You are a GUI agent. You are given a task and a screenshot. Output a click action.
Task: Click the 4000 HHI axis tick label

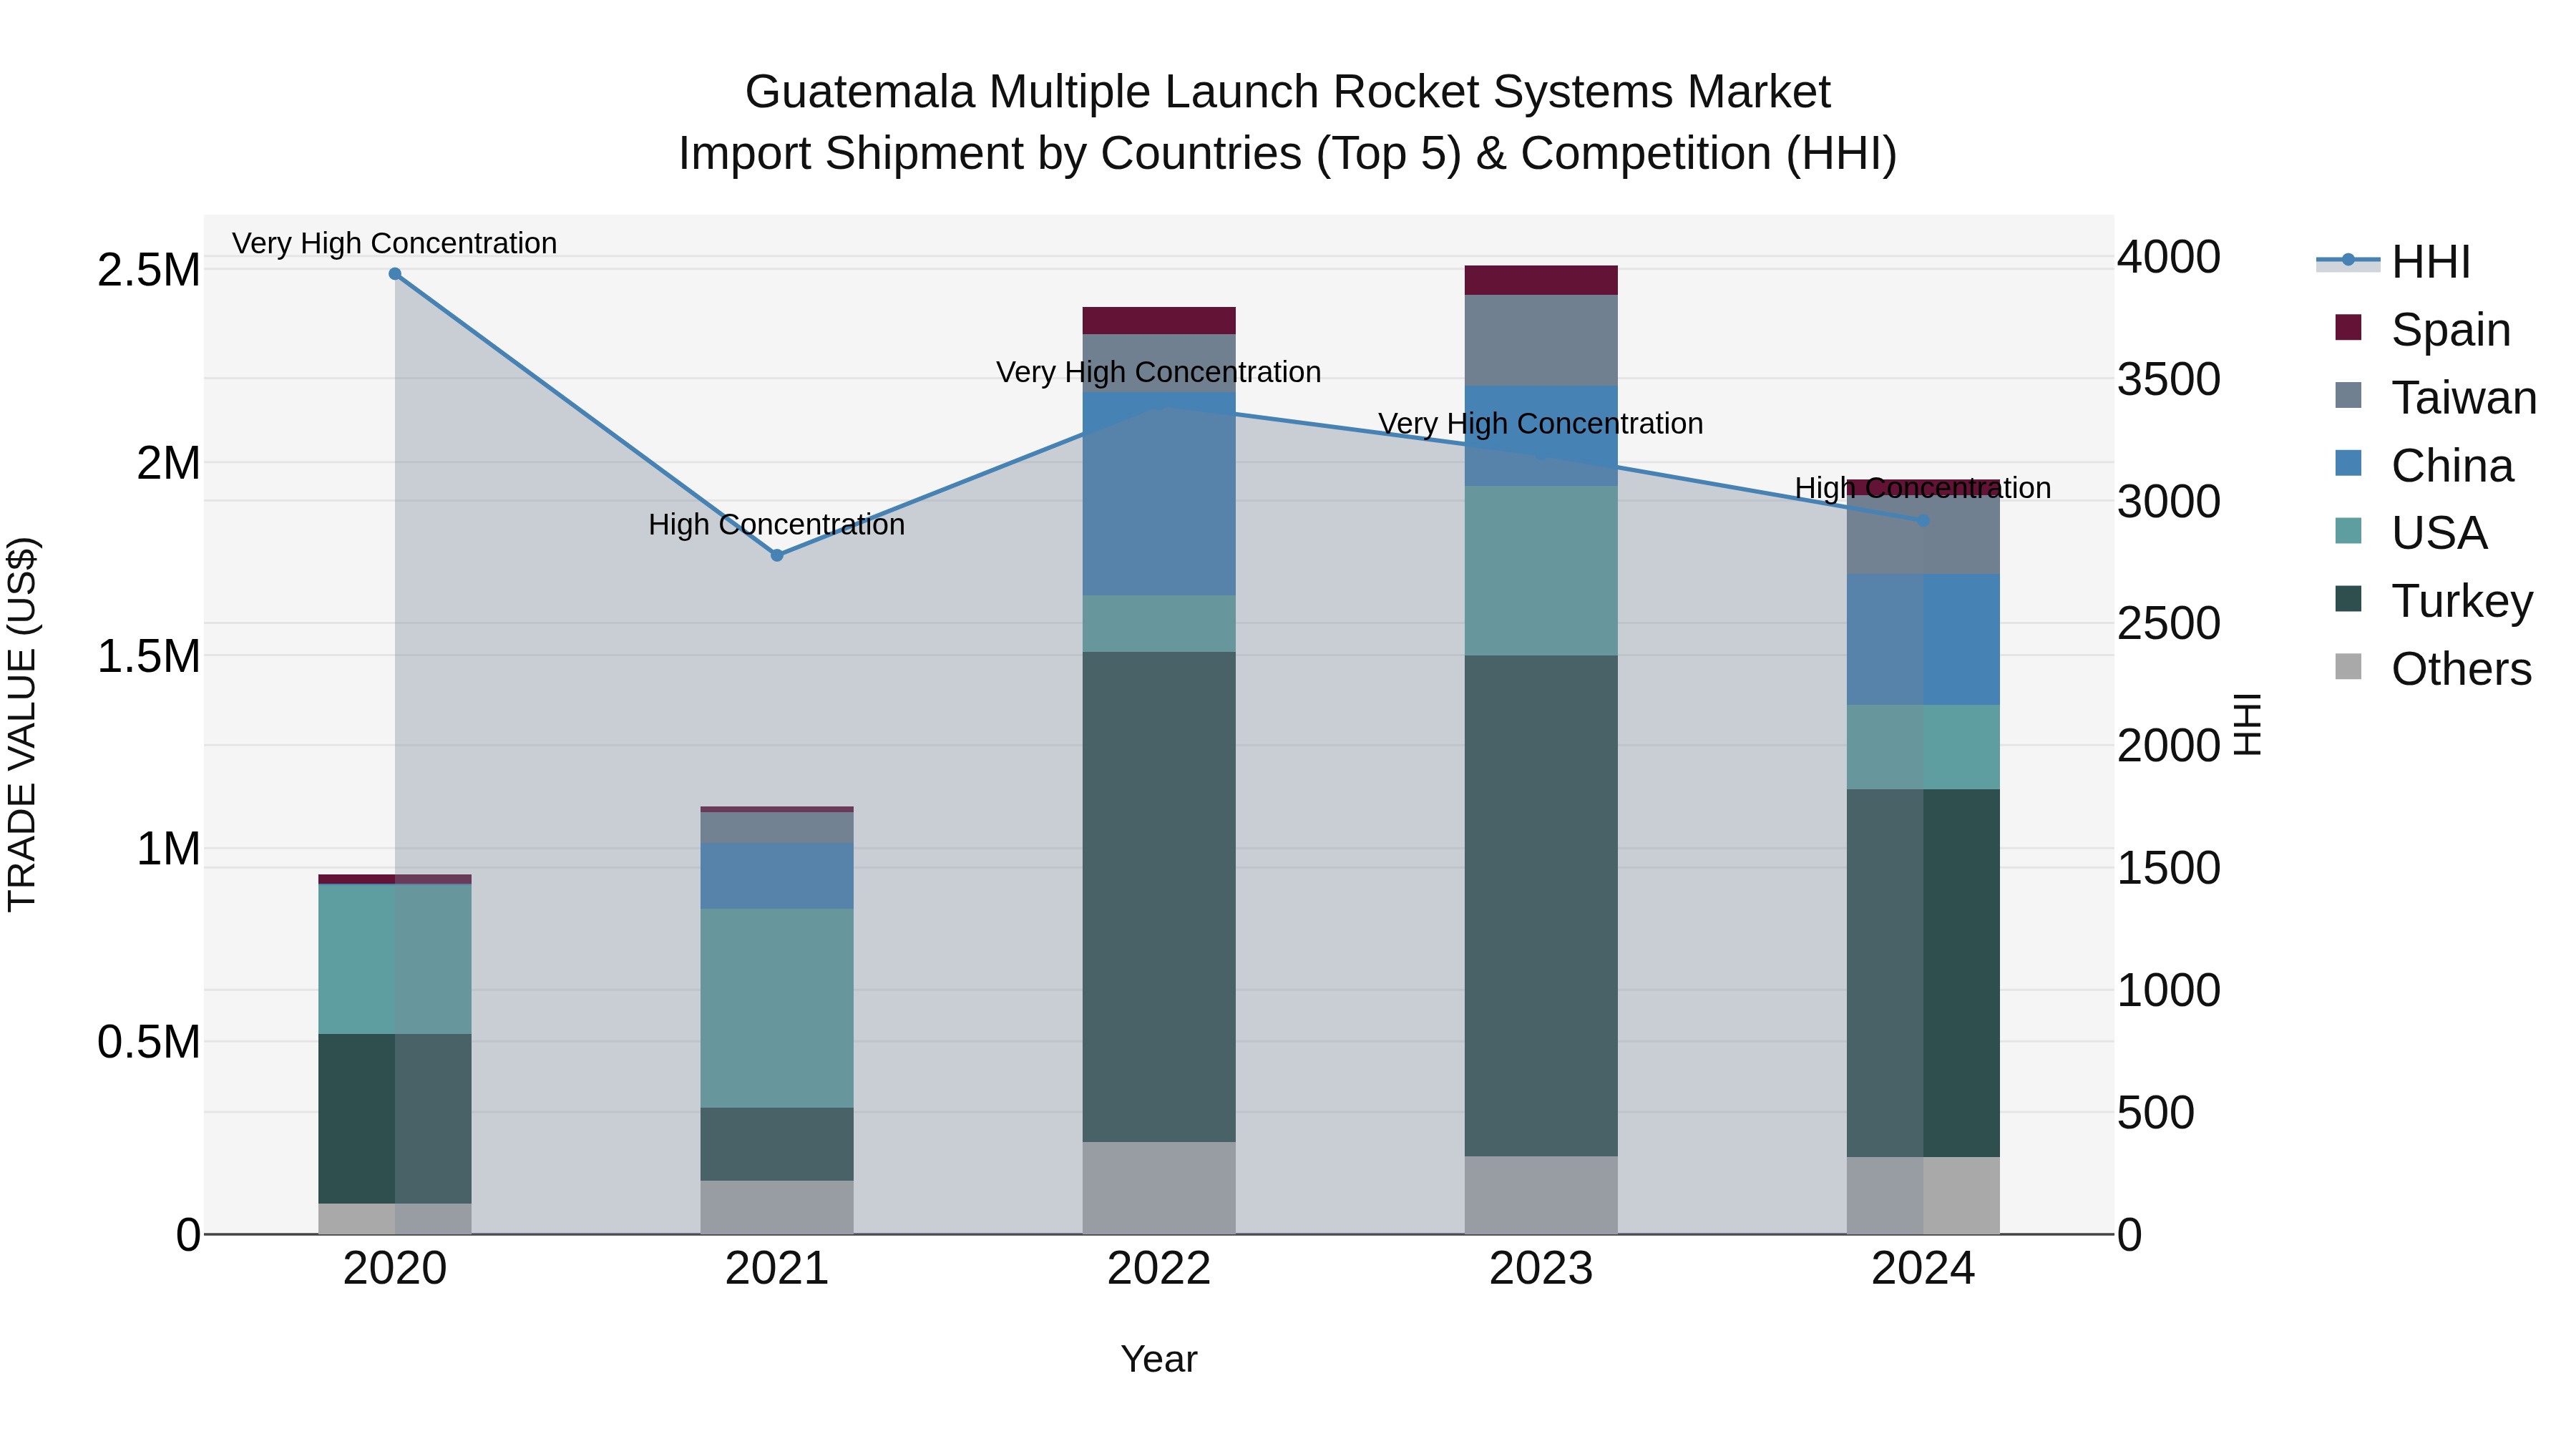click(2169, 257)
